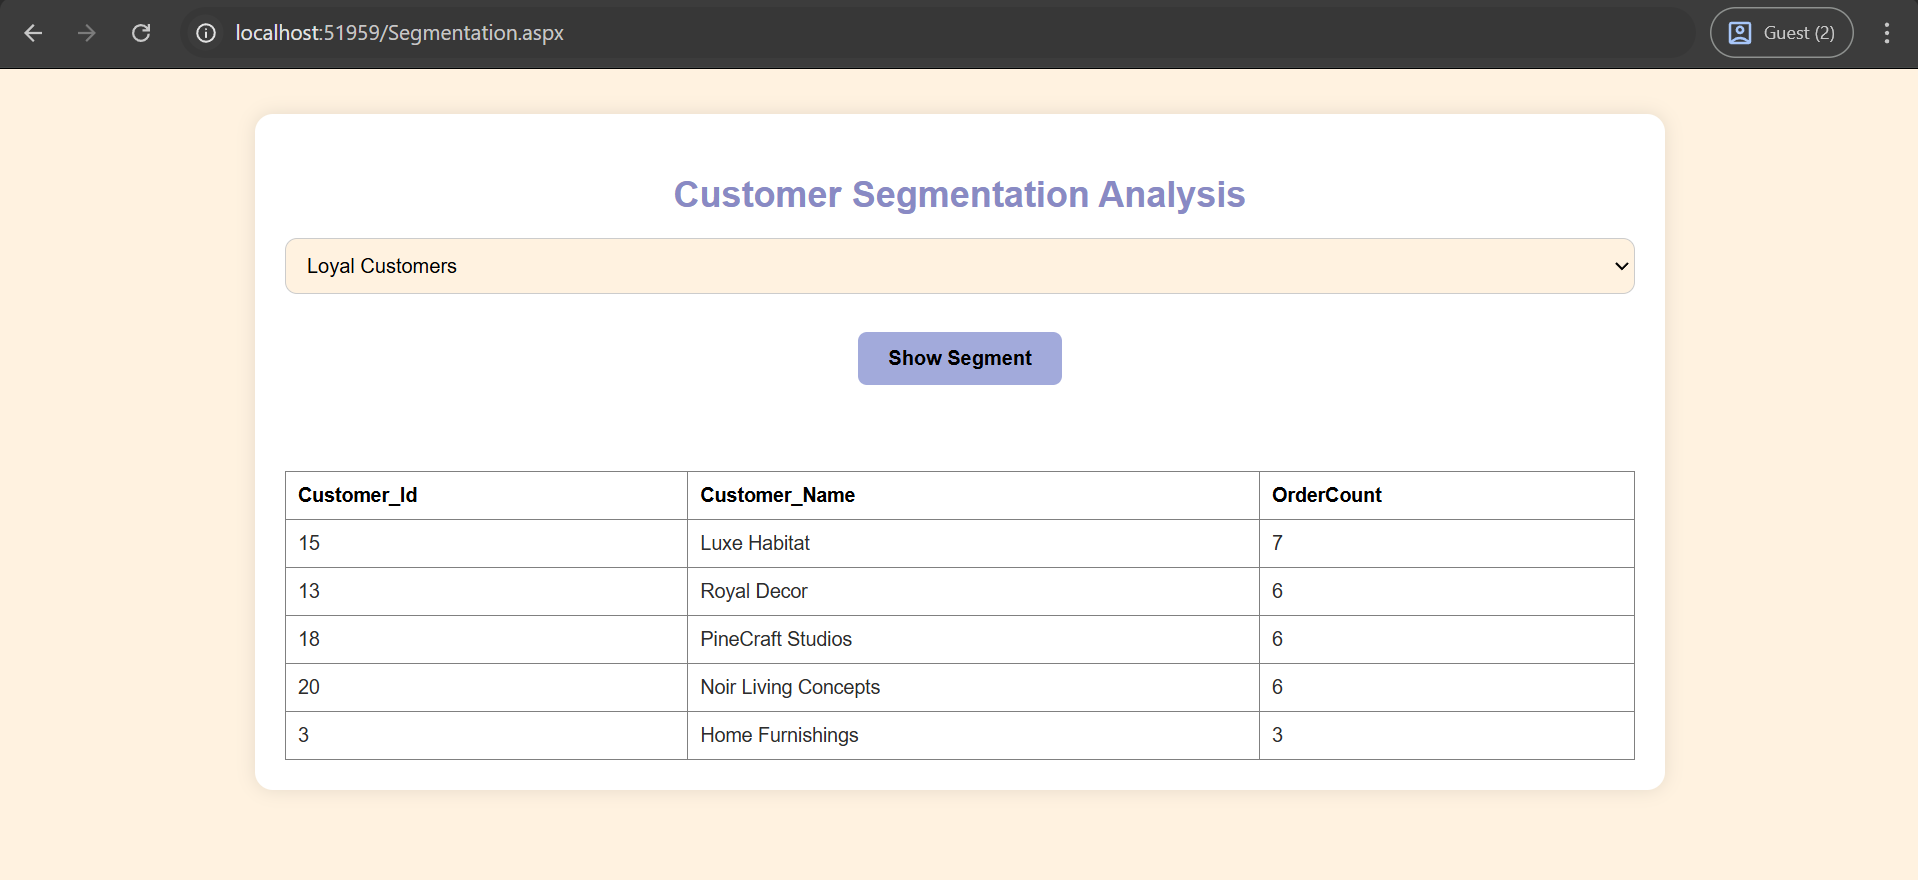Click the Customer_Name column header
This screenshot has height=880, width=1918.
coord(973,495)
